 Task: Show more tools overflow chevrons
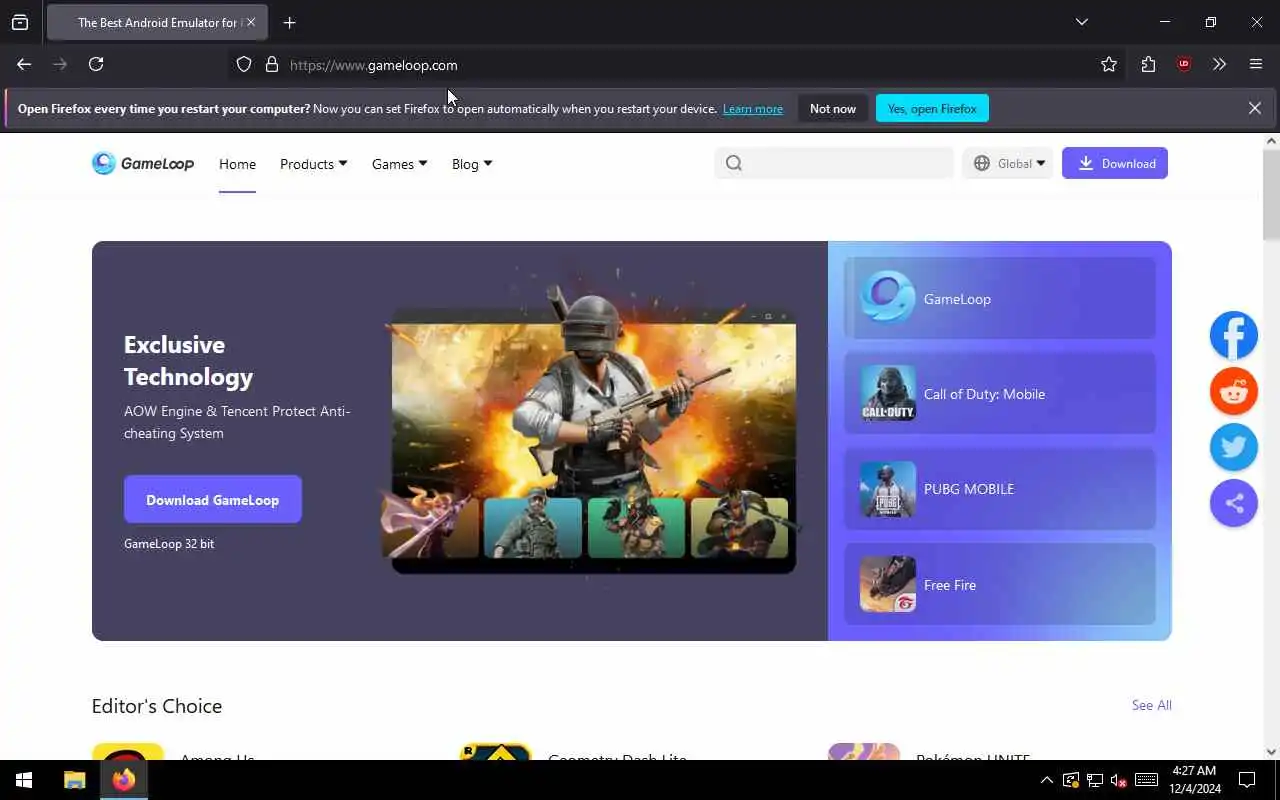pos(1219,64)
